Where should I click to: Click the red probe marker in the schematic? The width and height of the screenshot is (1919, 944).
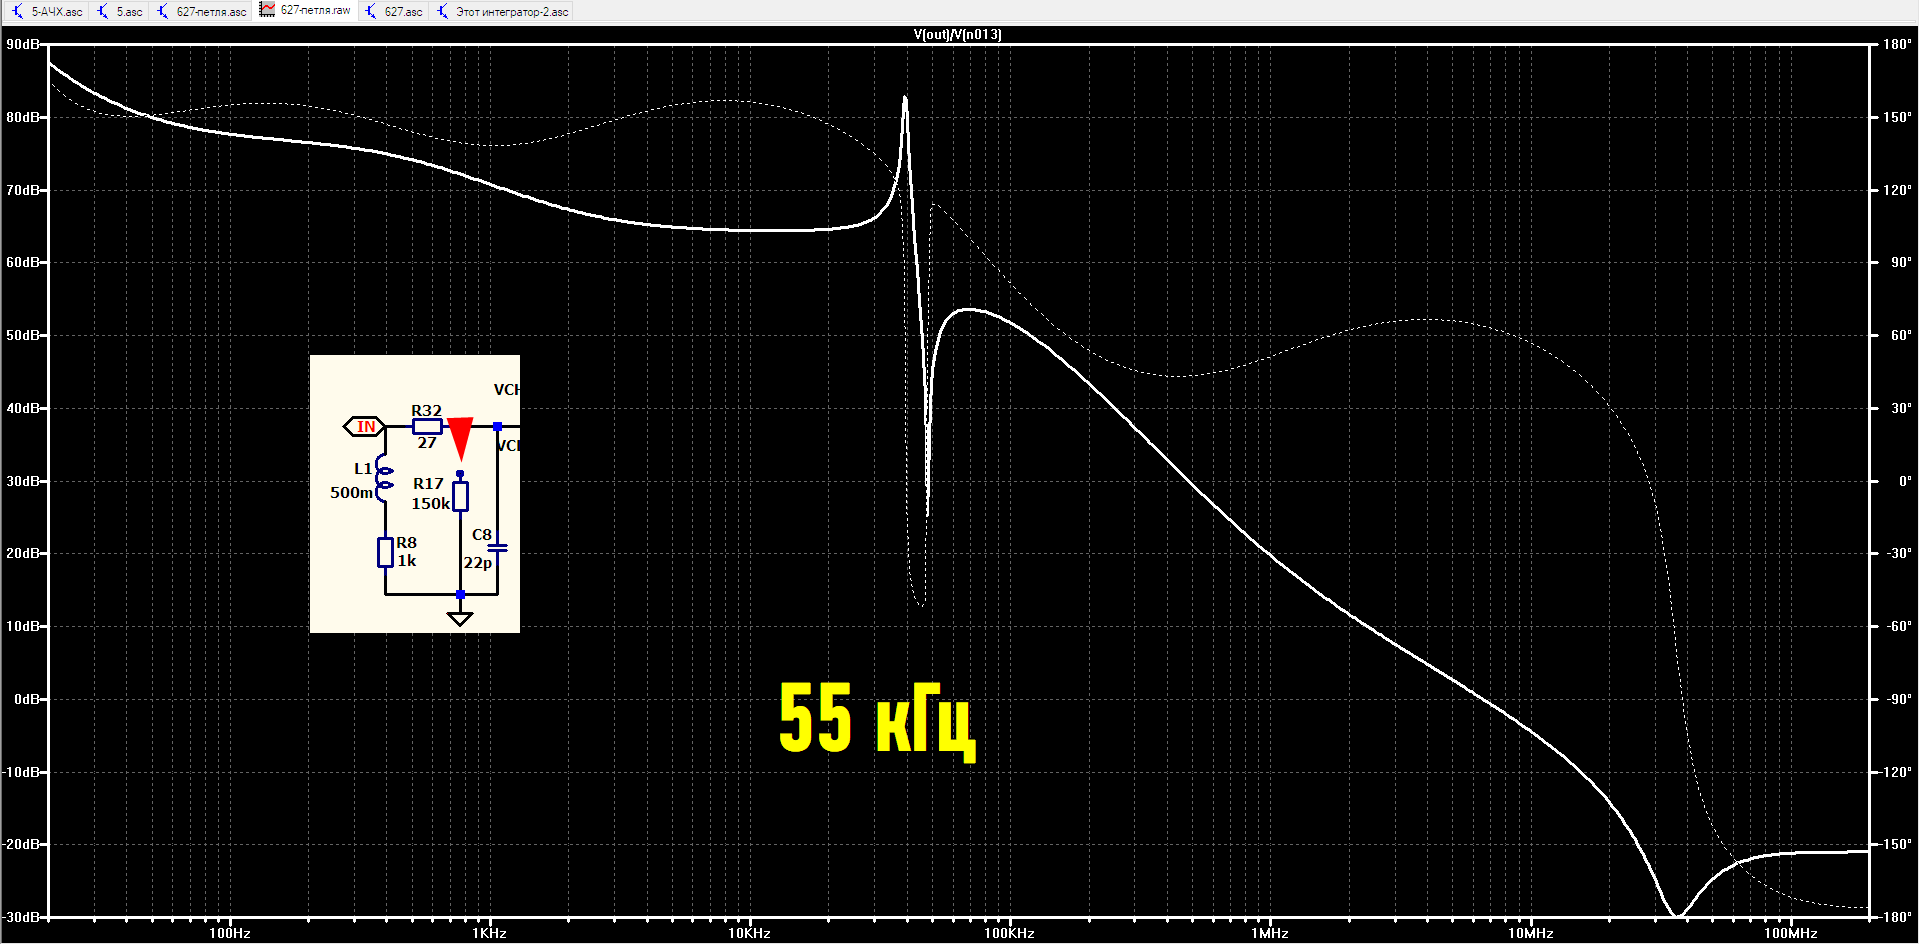[x=460, y=438]
